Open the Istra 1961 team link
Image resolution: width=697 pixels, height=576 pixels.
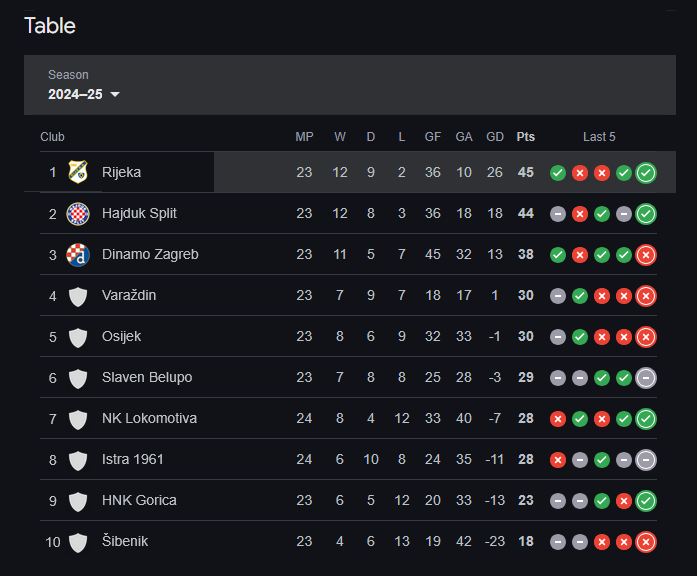133,459
